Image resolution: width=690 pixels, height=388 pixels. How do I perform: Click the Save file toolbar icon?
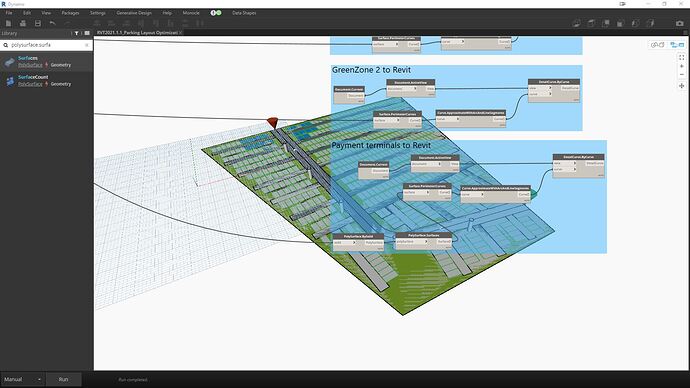click(x=38, y=23)
